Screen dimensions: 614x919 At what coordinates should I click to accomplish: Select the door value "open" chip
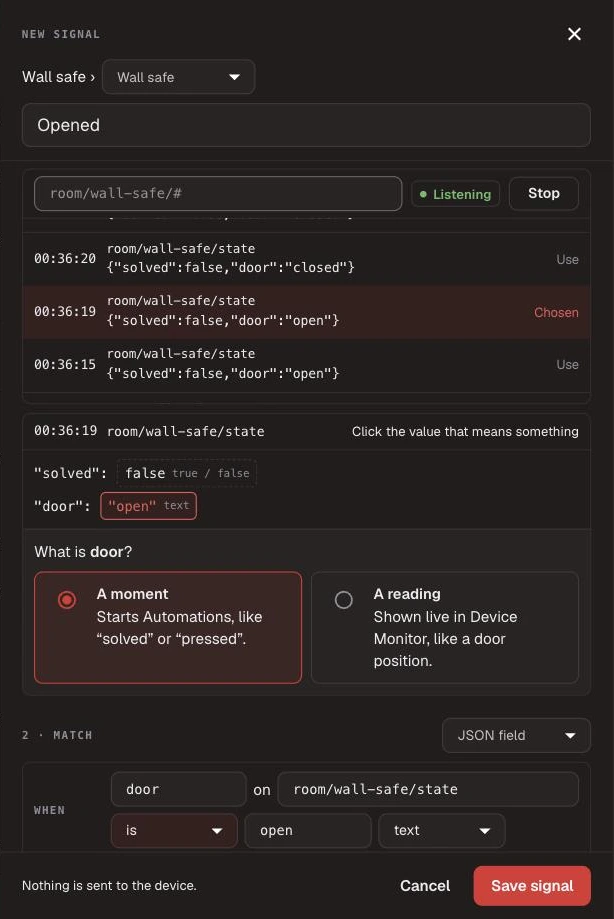click(x=148, y=506)
